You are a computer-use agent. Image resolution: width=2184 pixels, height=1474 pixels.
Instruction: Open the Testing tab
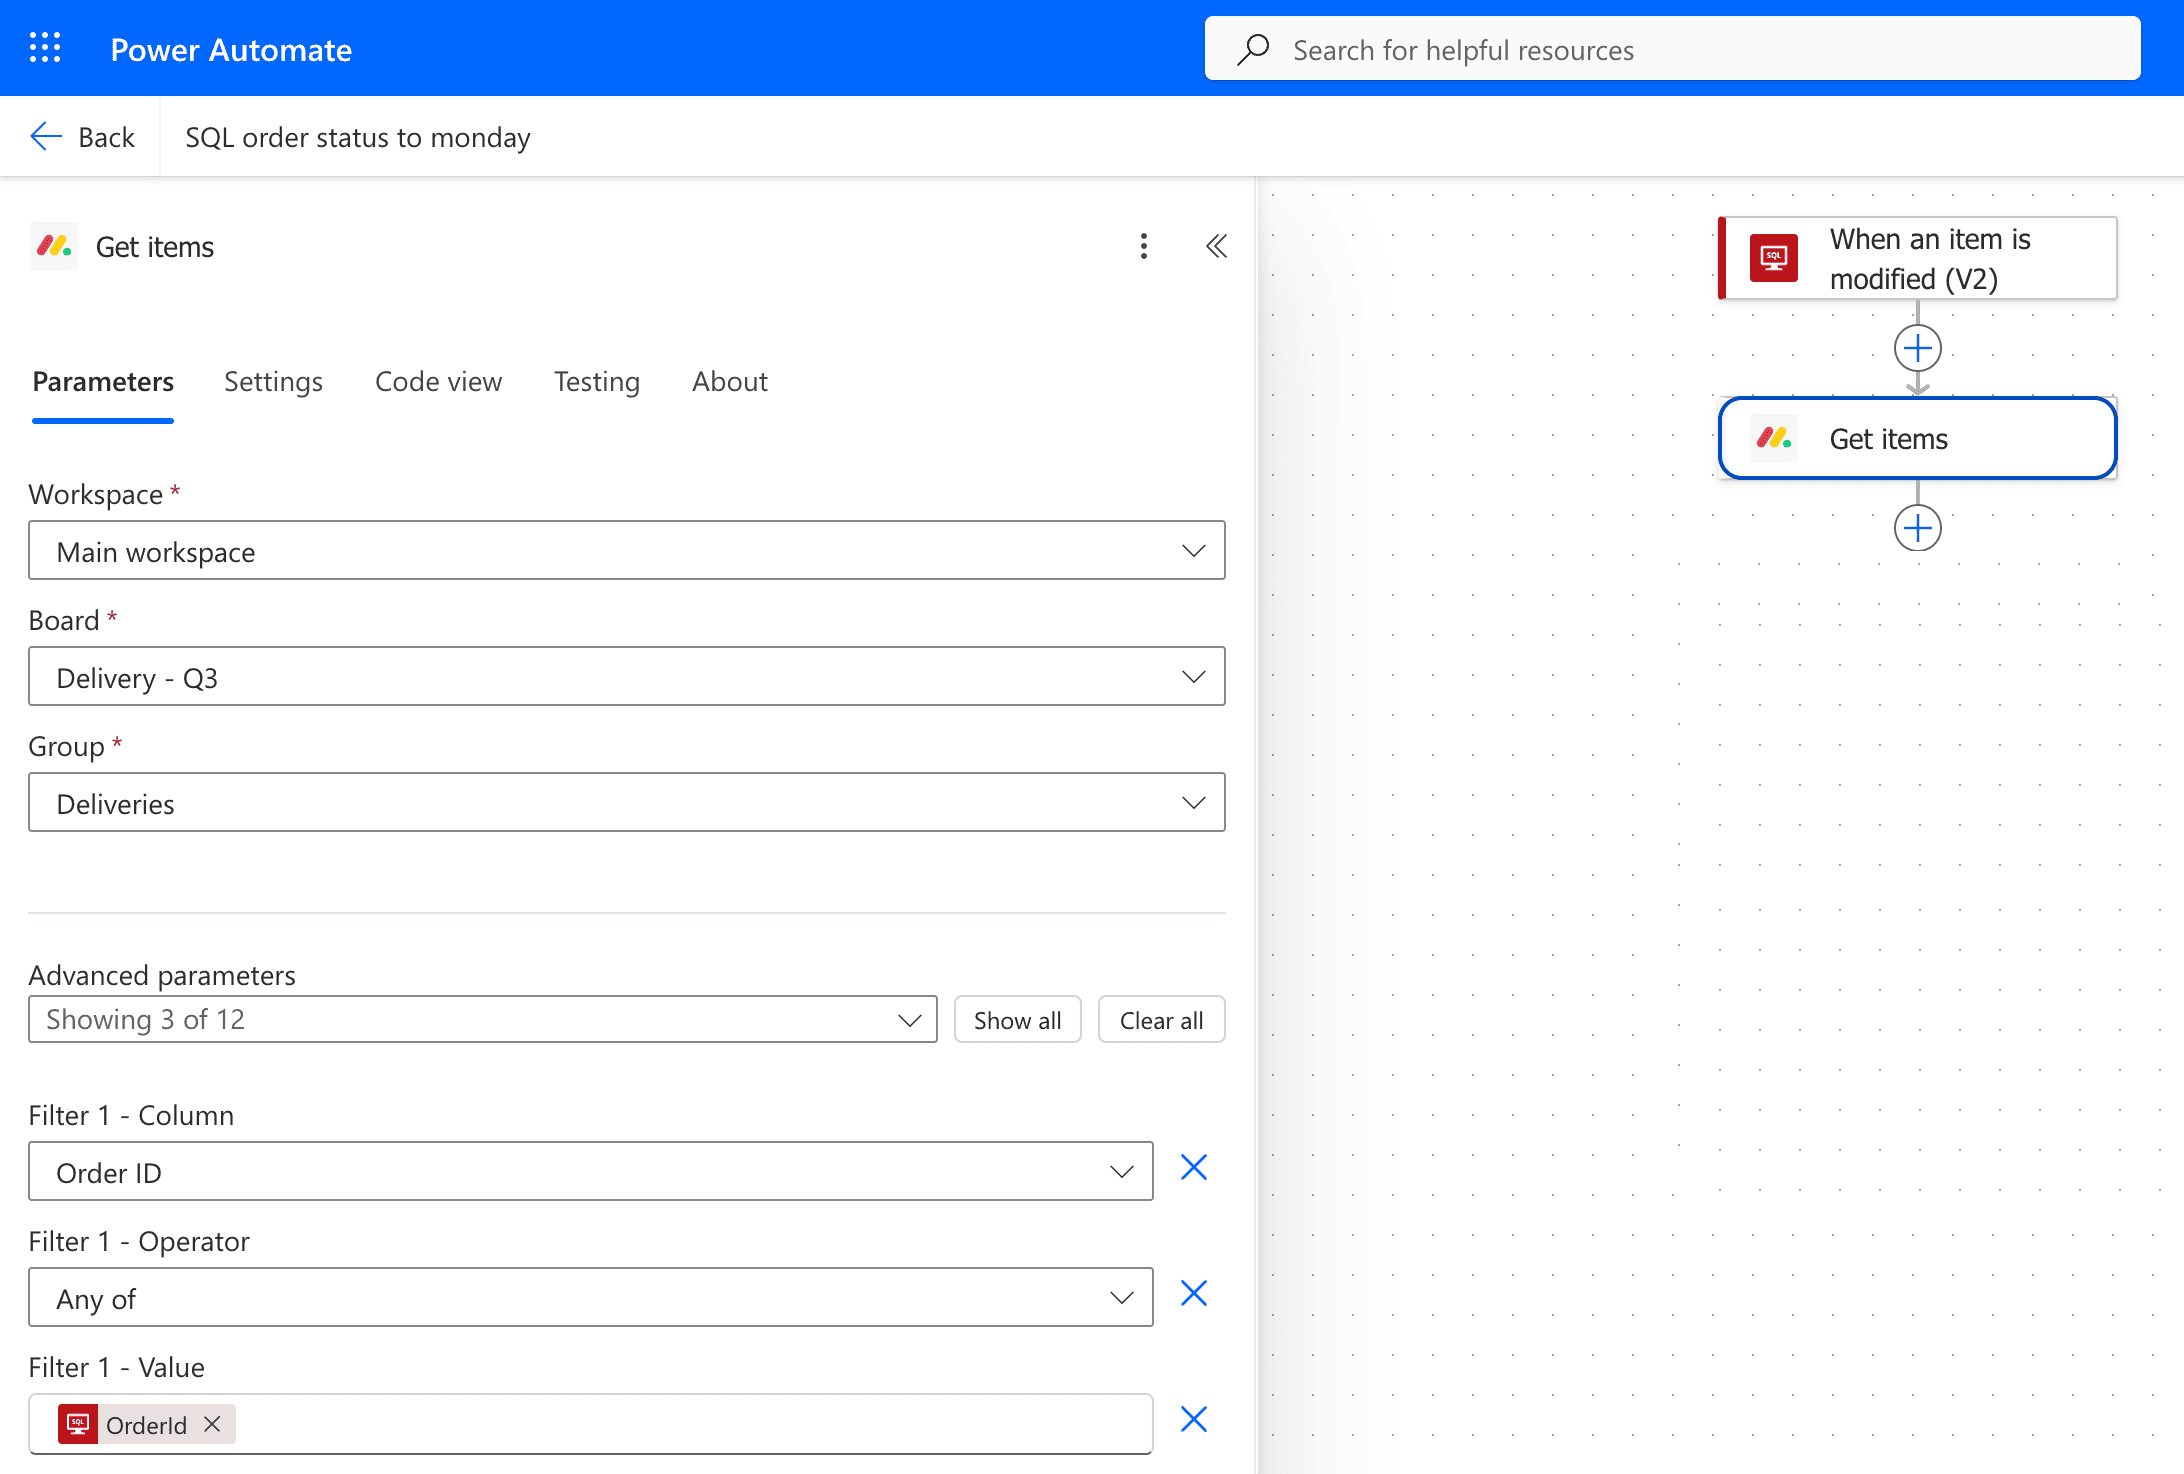click(x=597, y=382)
